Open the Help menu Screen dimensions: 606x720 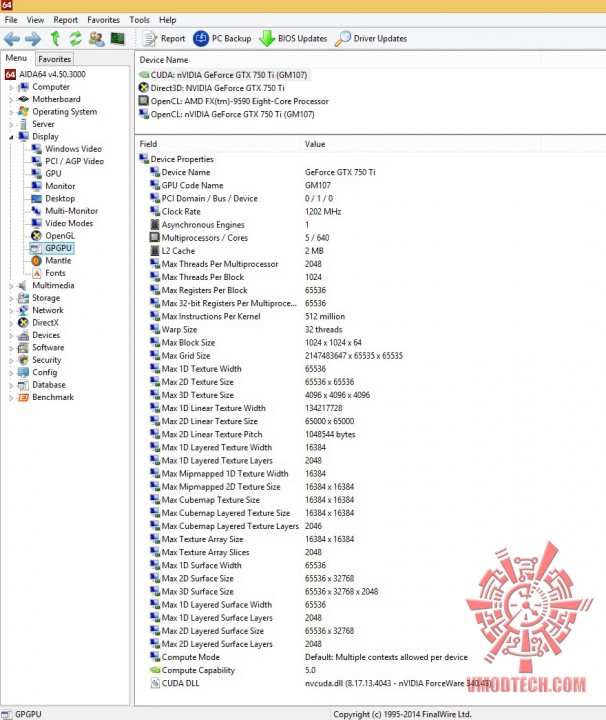[168, 20]
